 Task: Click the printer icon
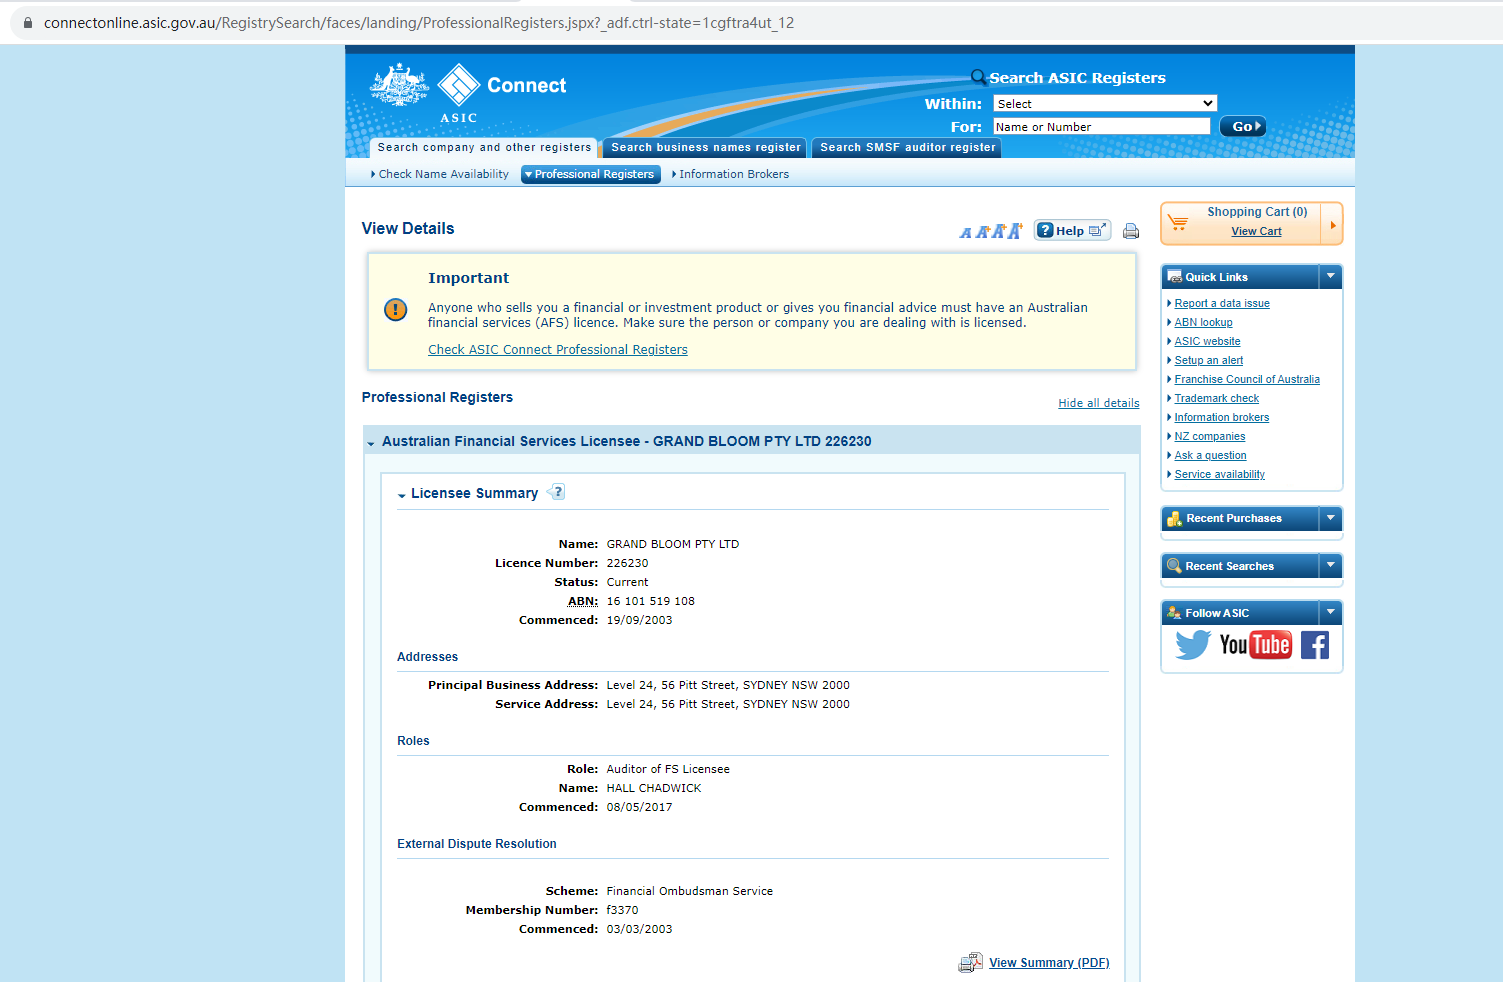pyautogui.click(x=1131, y=231)
